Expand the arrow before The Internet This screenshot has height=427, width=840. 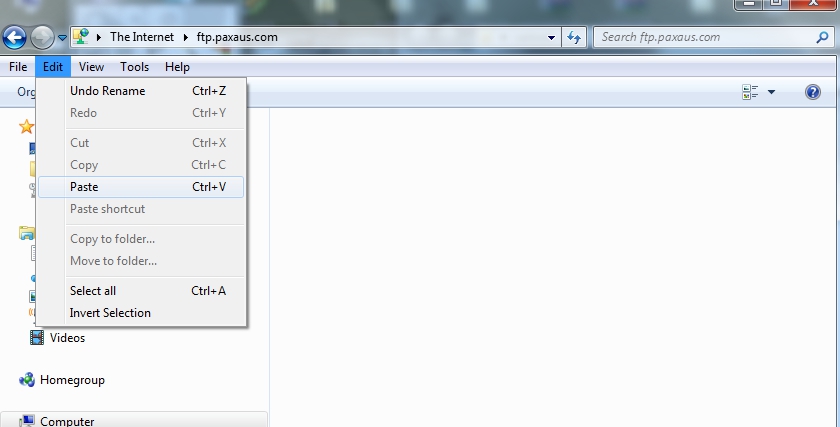pos(99,38)
